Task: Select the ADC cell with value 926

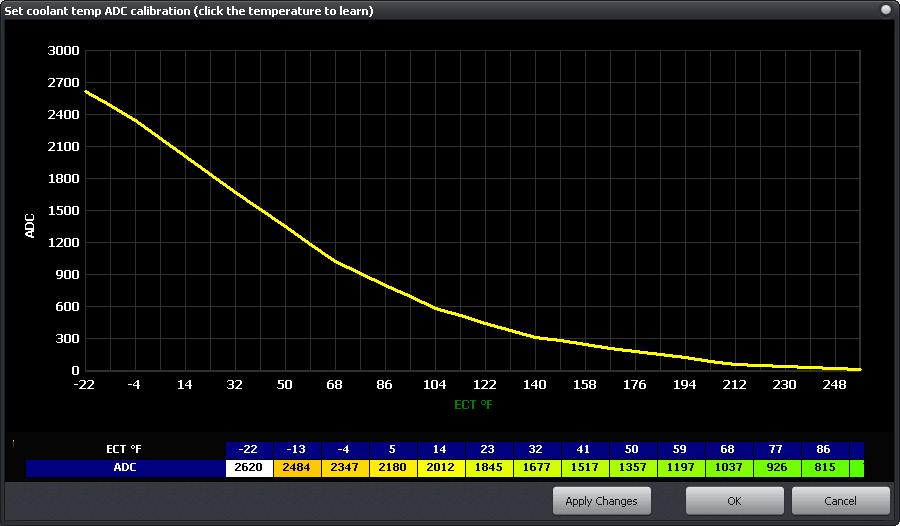Action: 777,467
